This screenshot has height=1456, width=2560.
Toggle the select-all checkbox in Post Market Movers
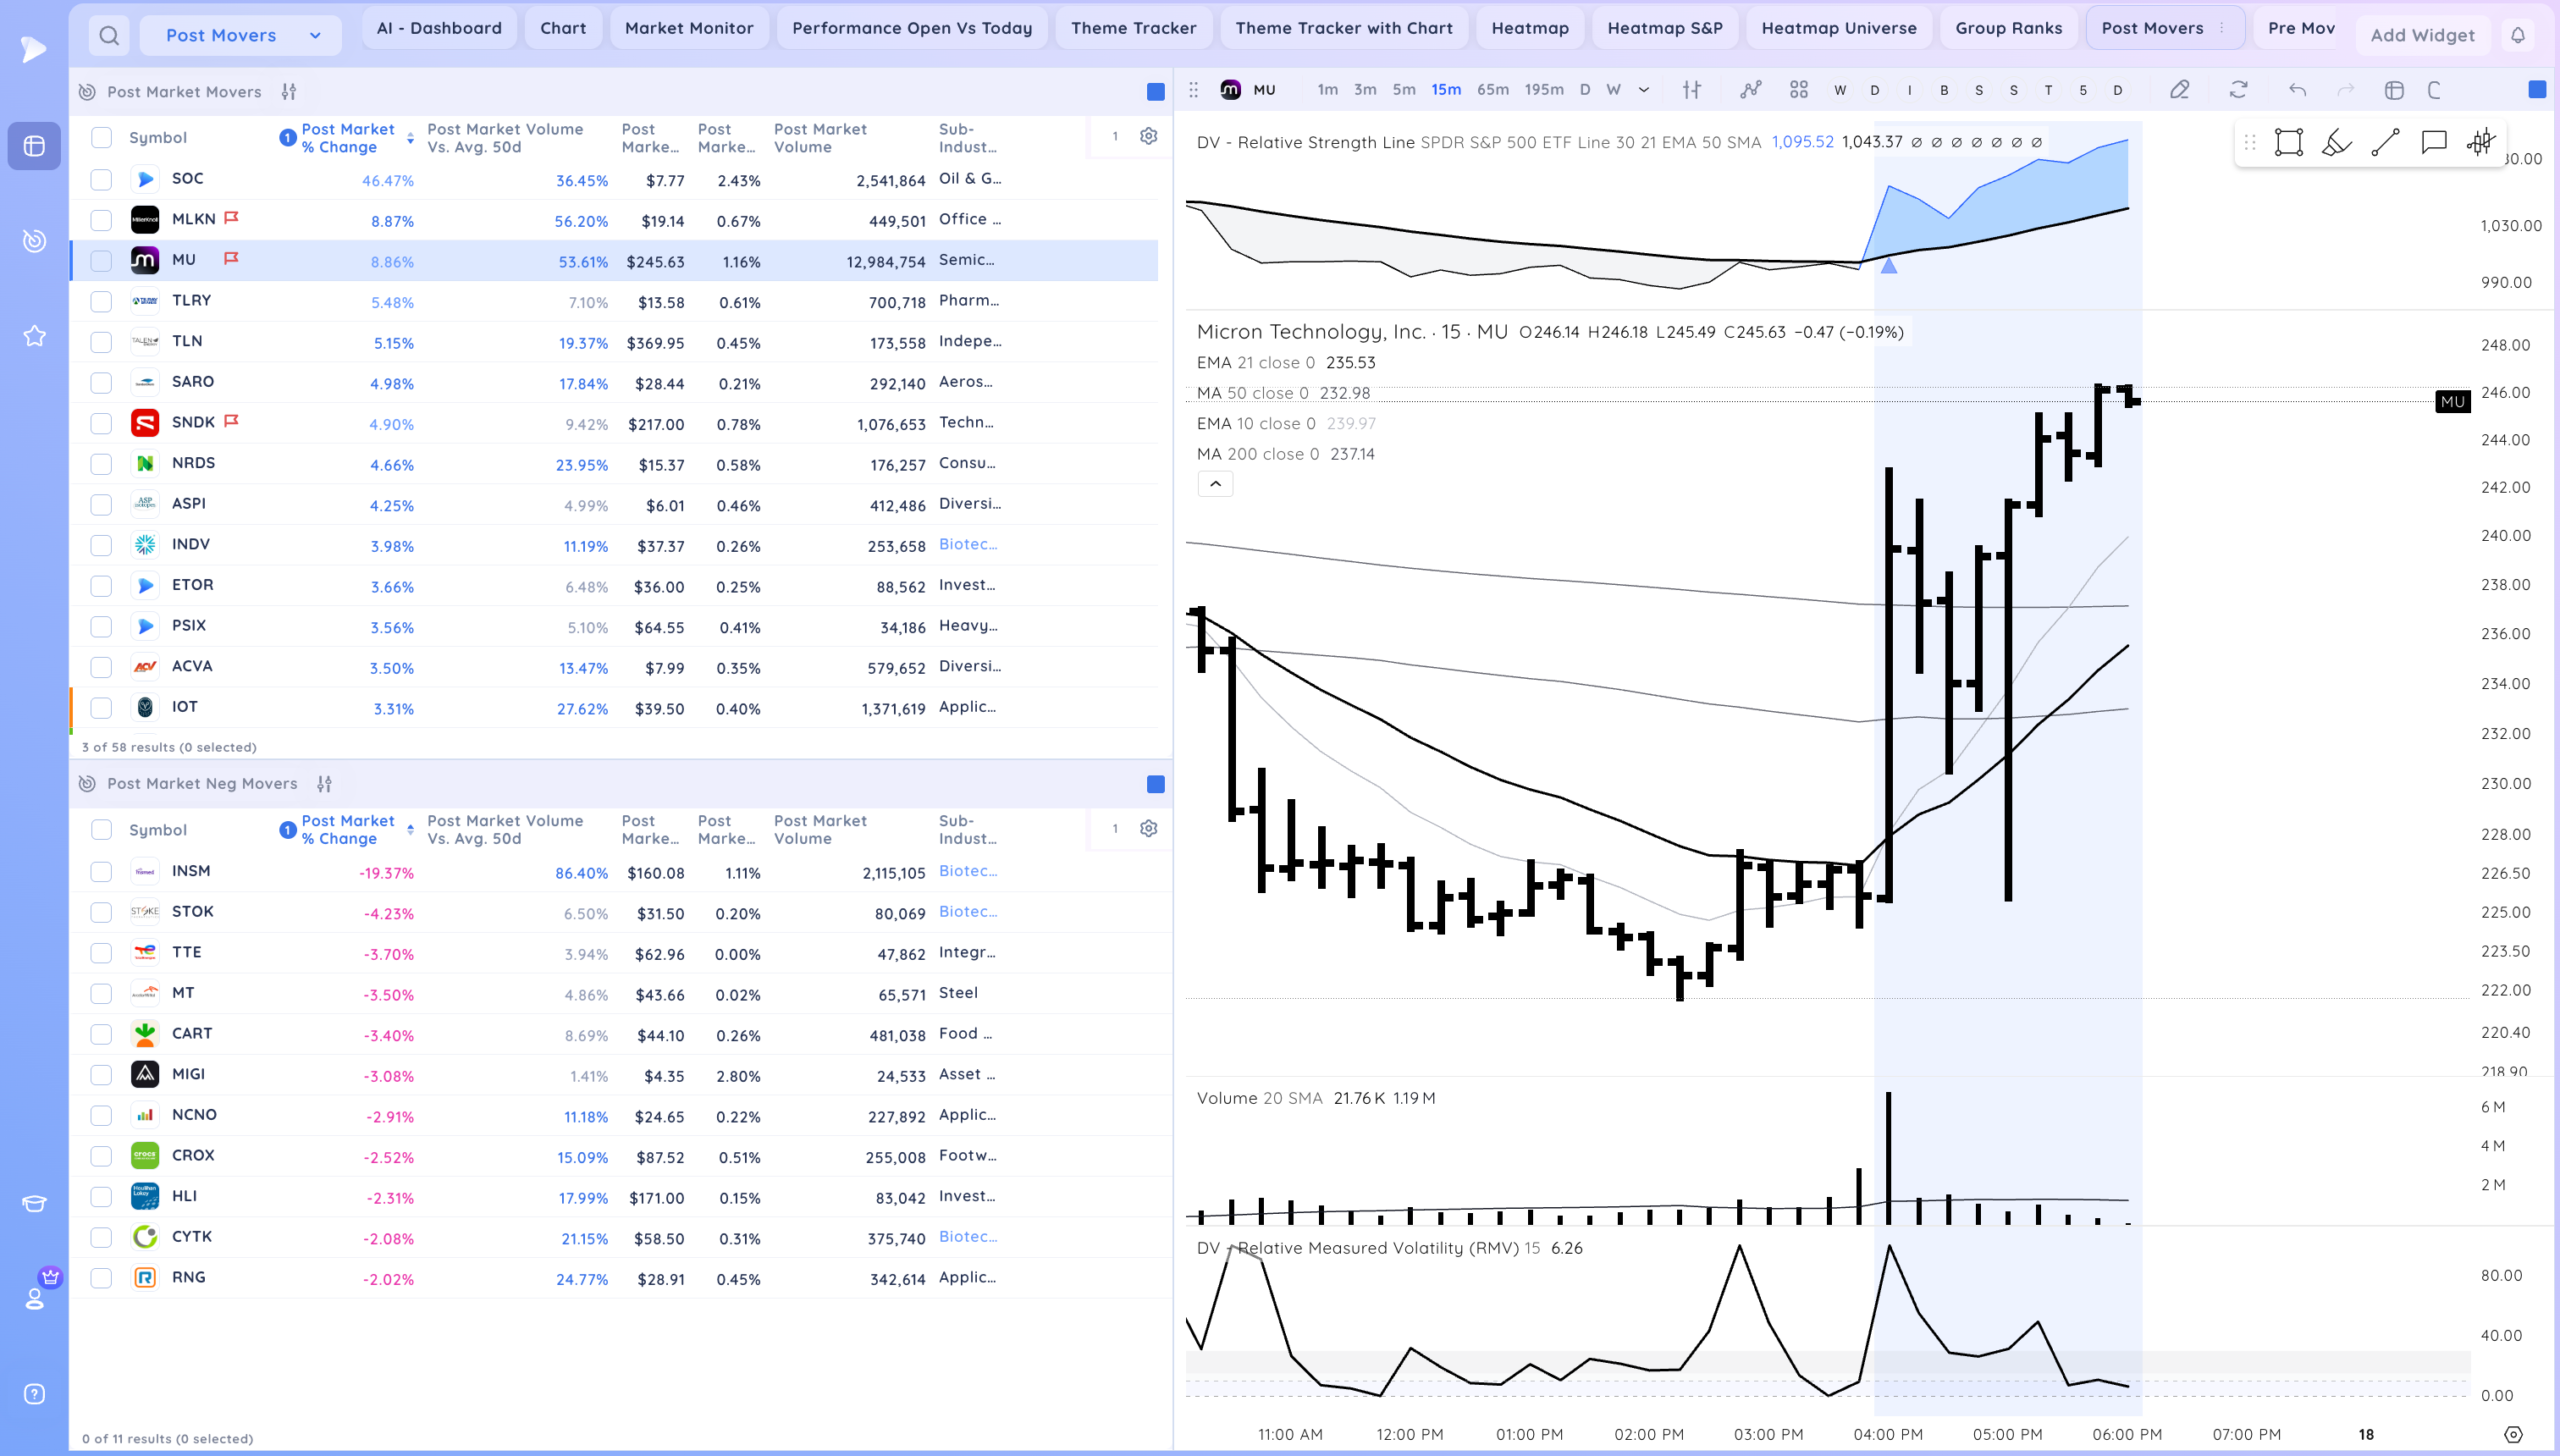(101, 138)
